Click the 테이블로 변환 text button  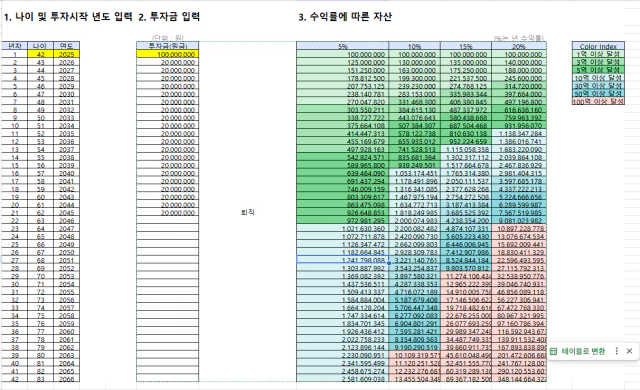[583, 351]
